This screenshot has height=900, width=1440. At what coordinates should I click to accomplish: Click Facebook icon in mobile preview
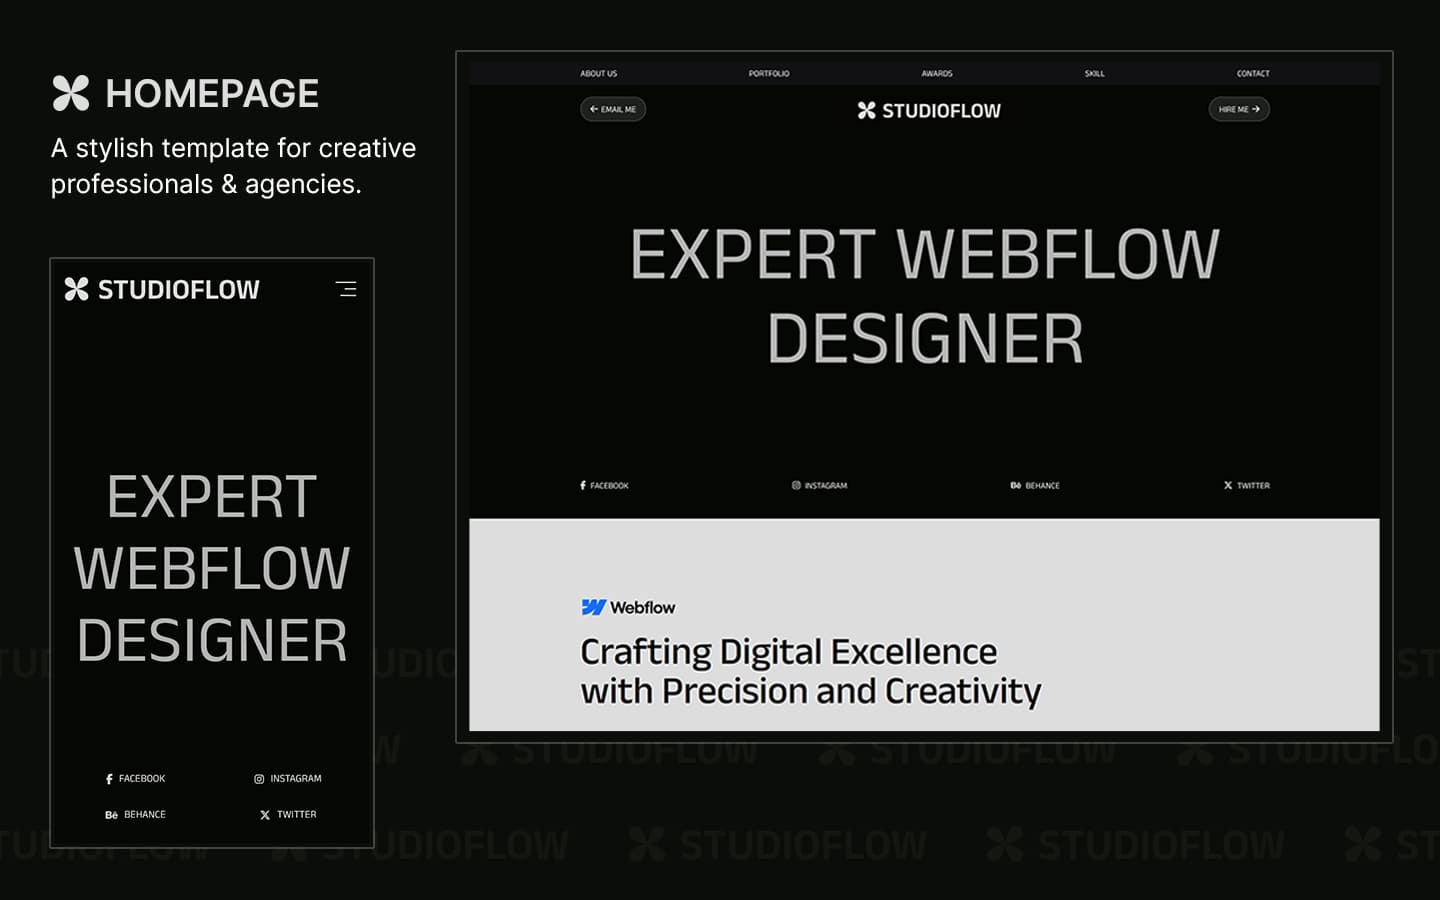click(109, 778)
